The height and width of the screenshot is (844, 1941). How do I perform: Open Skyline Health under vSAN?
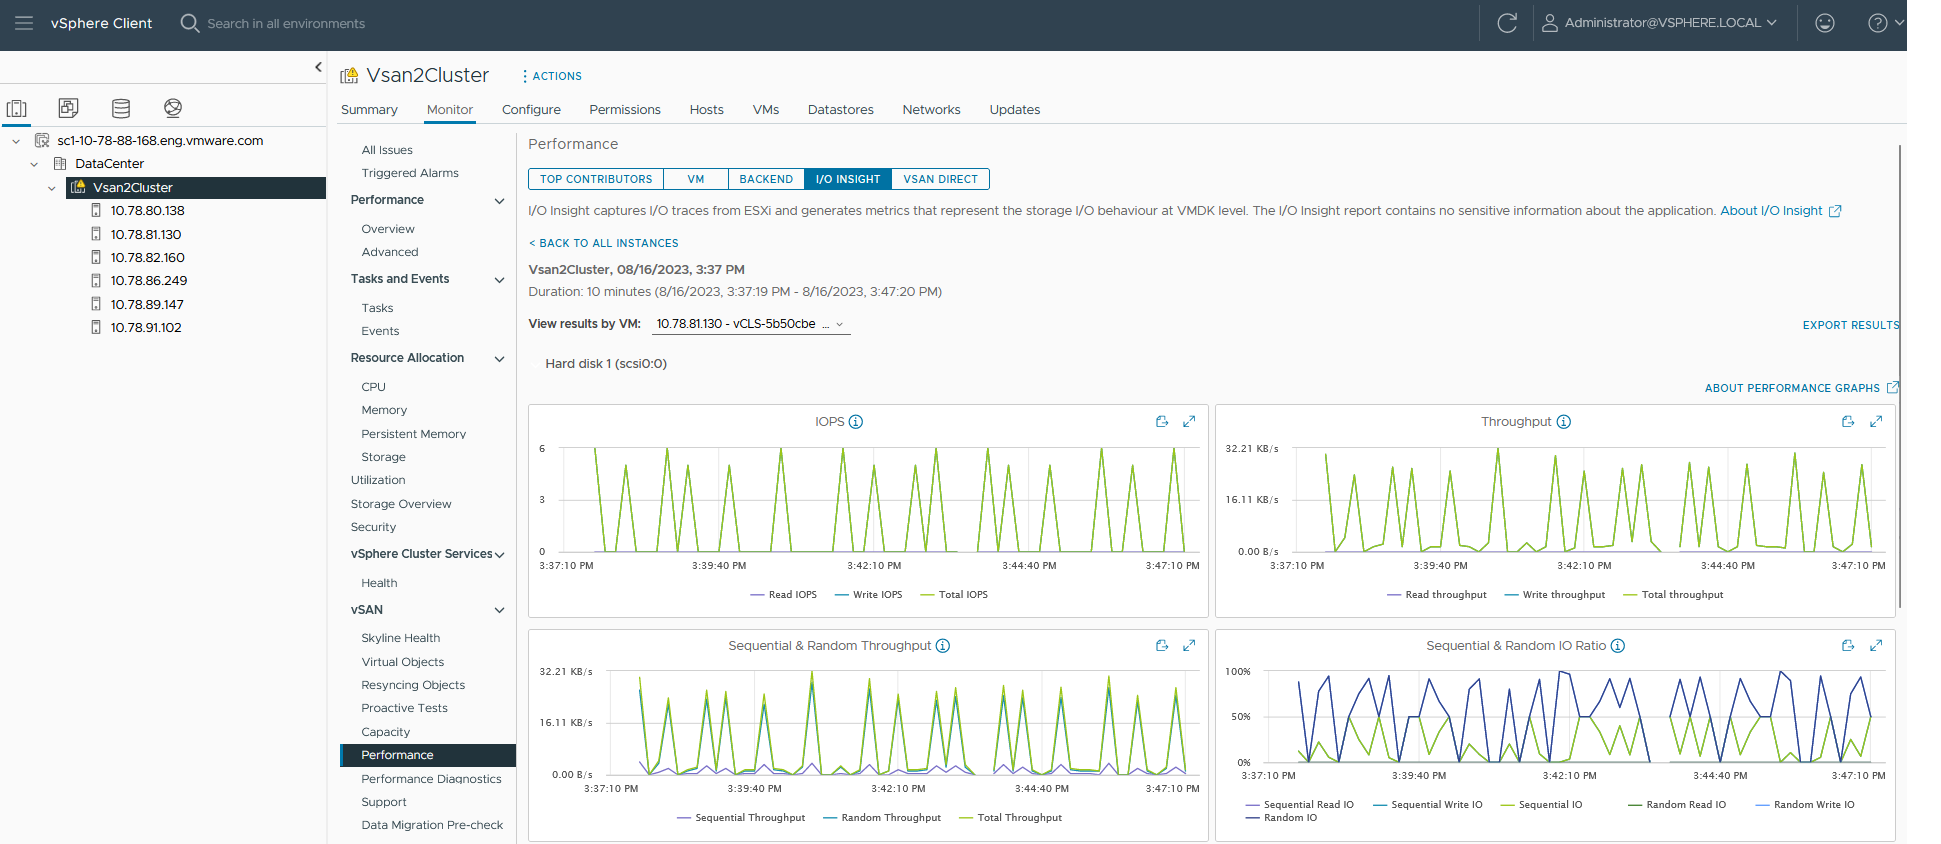[x=400, y=638]
